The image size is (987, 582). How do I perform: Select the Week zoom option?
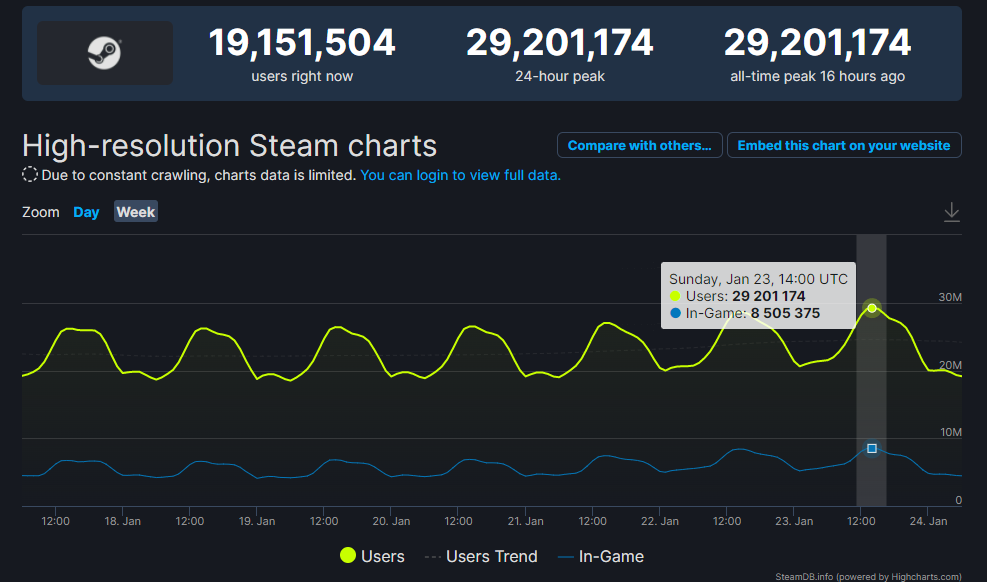tap(136, 211)
